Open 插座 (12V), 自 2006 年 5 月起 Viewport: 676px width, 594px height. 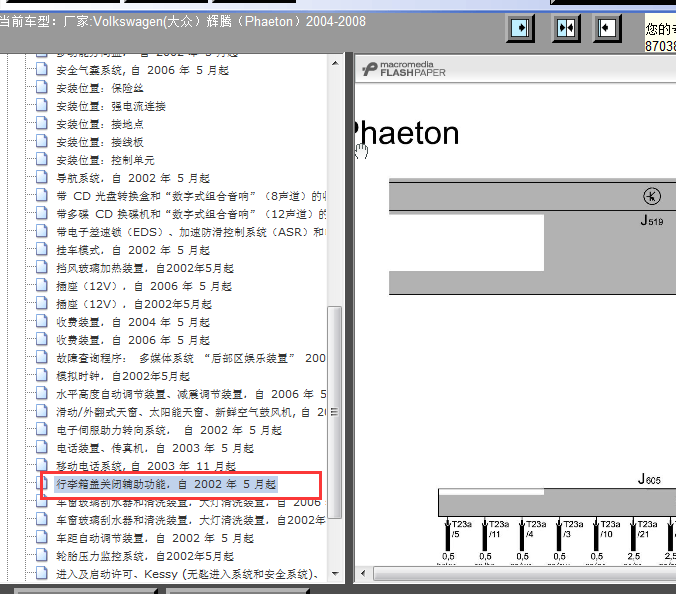point(144,286)
